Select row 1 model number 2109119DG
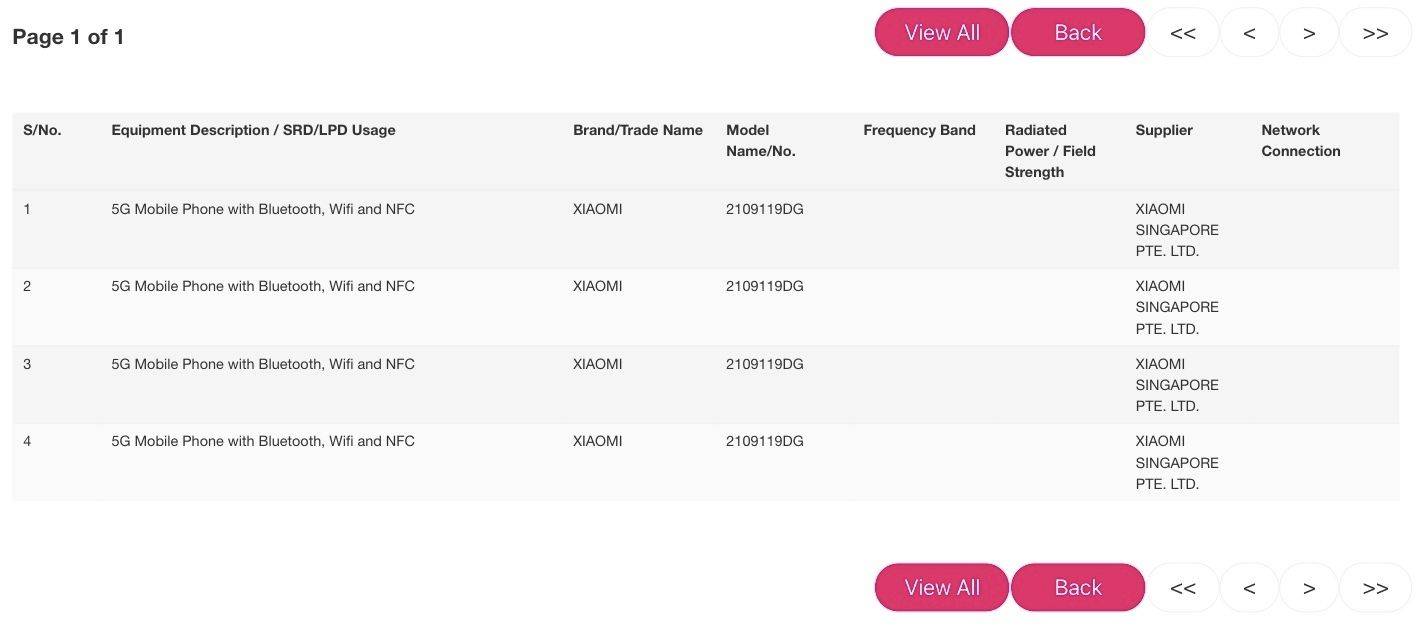1418x626 pixels. (764, 209)
